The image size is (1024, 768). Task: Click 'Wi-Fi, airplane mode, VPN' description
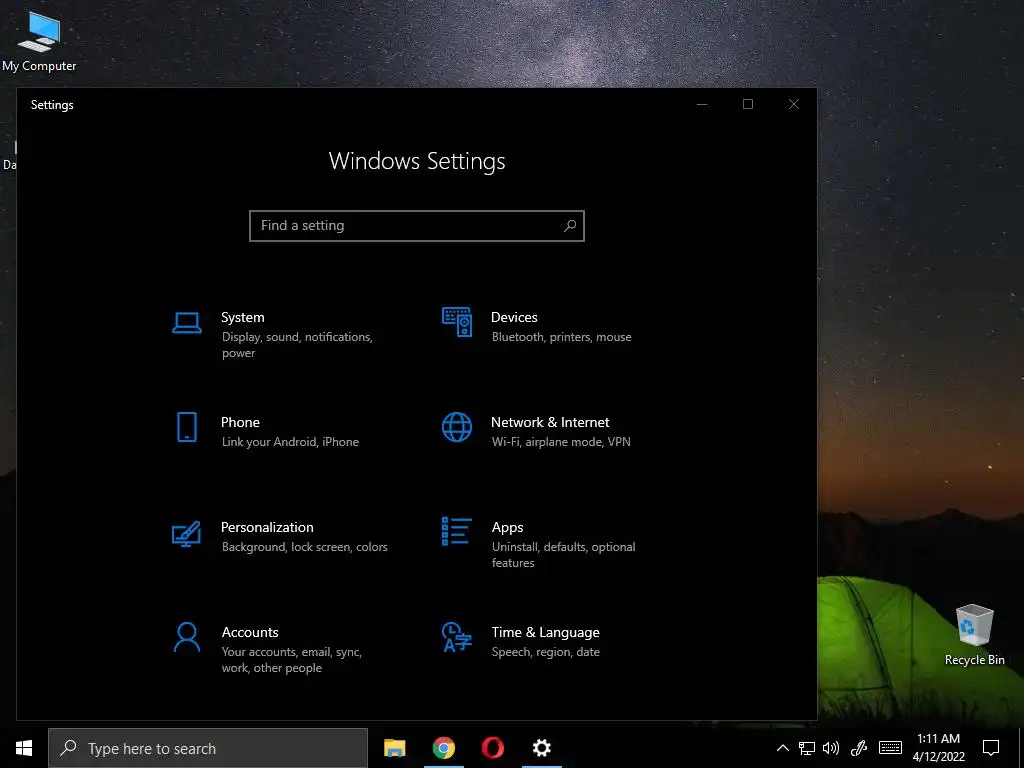click(561, 442)
